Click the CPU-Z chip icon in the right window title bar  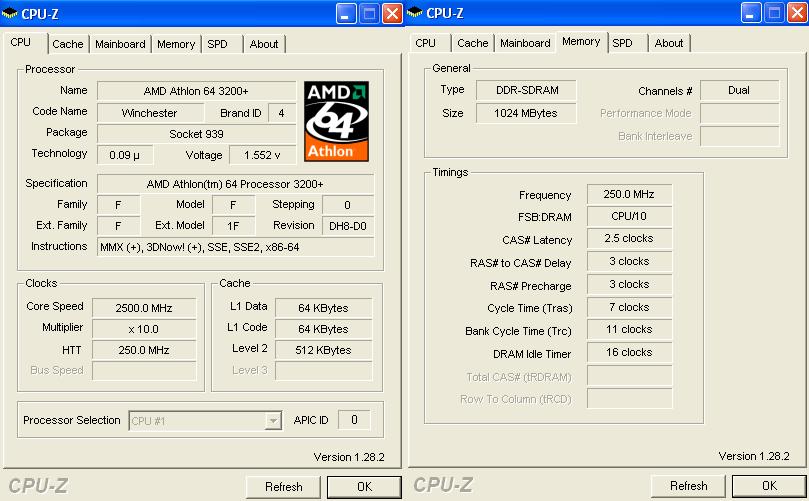tap(415, 13)
